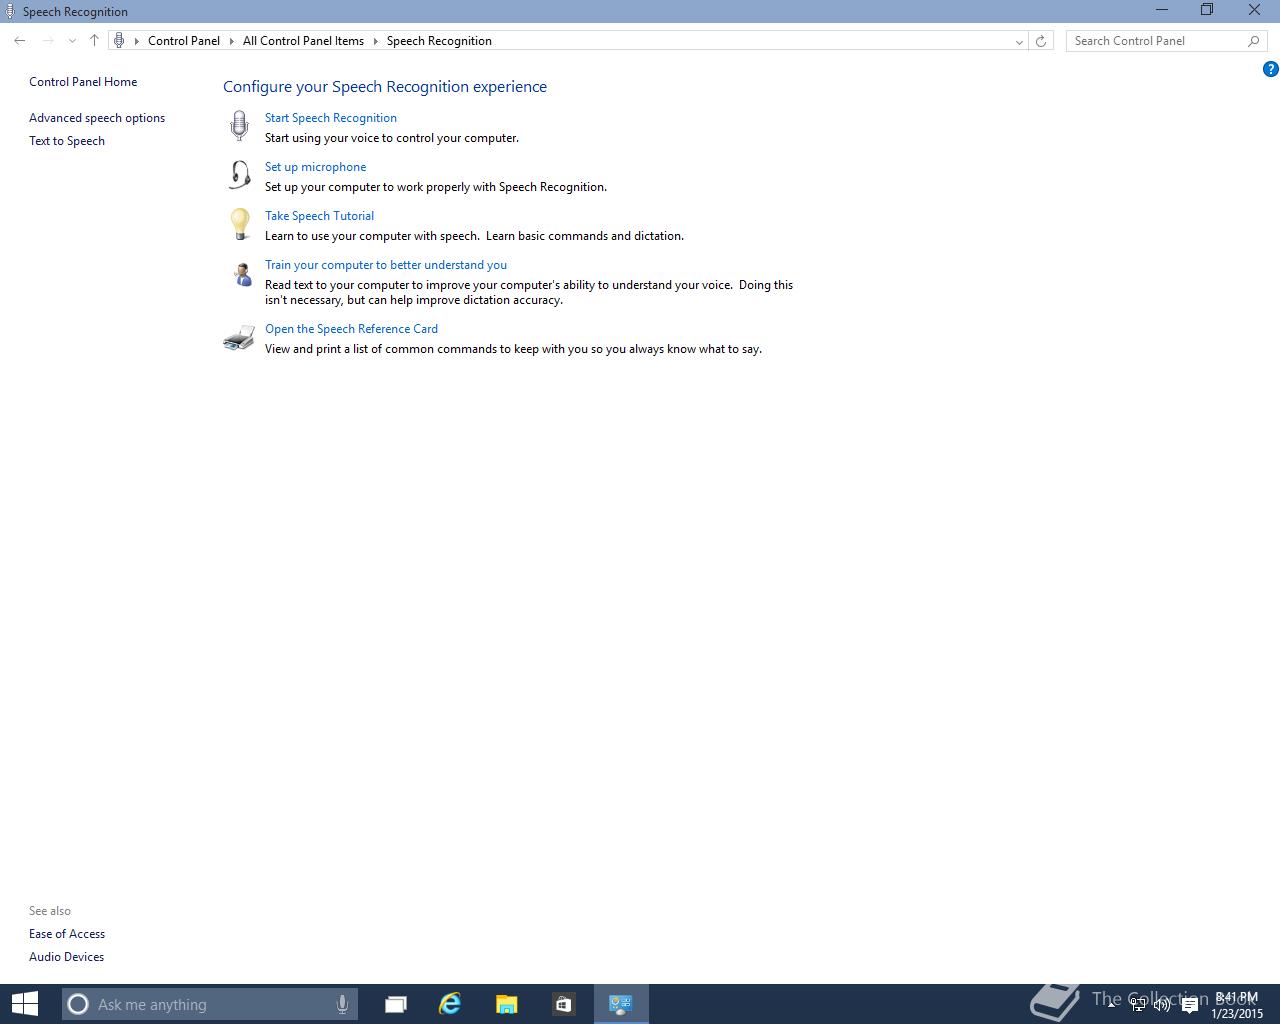Click the Control Panel taskbar icon
This screenshot has height=1024, width=1280.
(621, 1004)
